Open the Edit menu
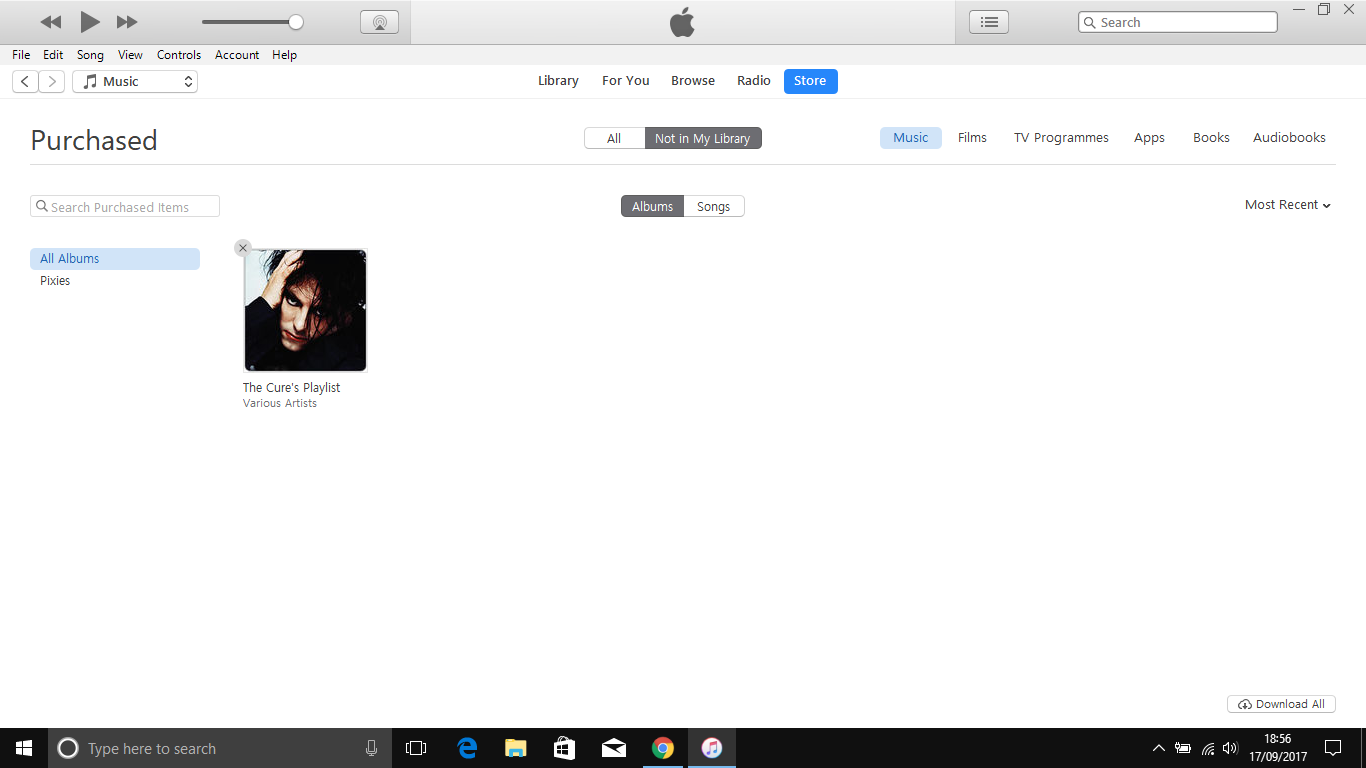Image resolution: width=1366 pixels, height=768 pixels. [x=53, y=55]
